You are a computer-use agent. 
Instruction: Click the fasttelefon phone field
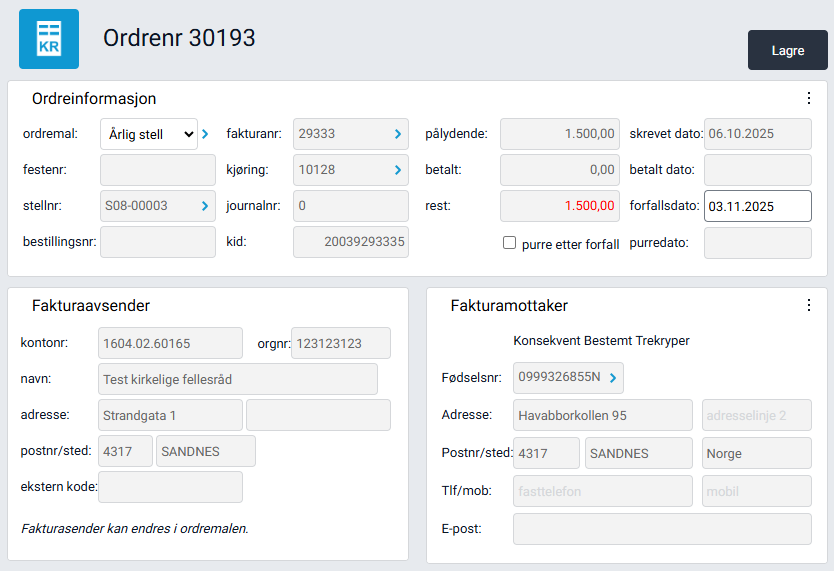pyautogui.click(x=602, y=491)
